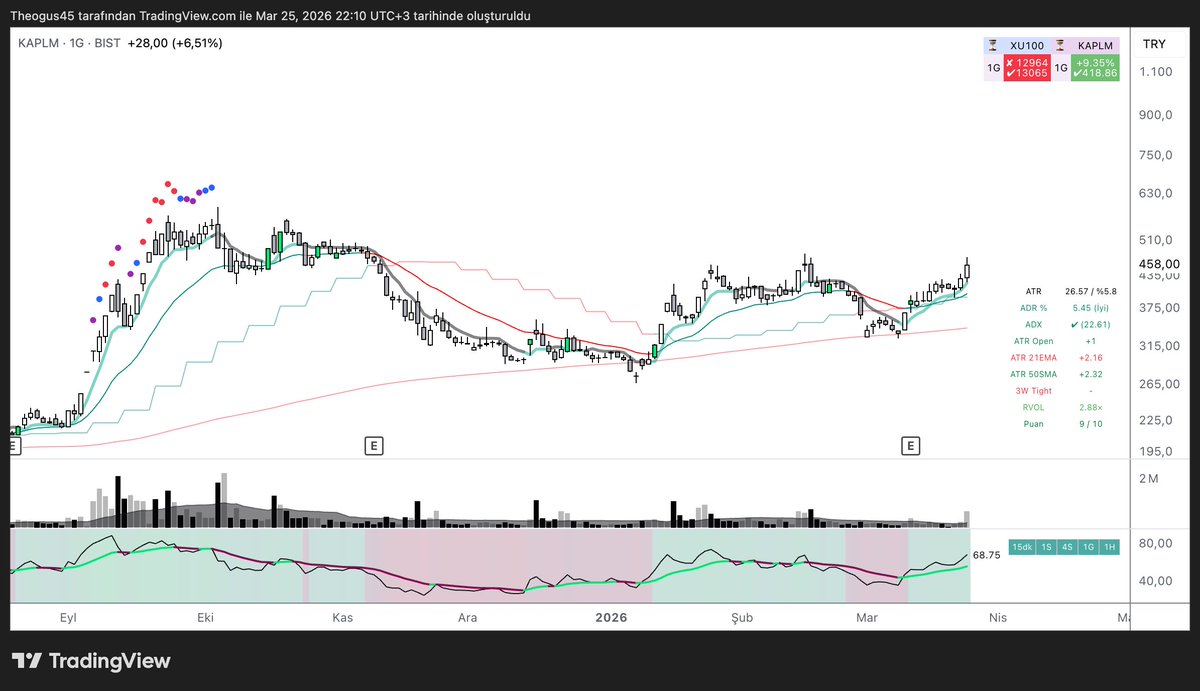Click the KAPLM · 1G · BIST symbol title
Viewport: 1200px width, 691px height.
69,43
